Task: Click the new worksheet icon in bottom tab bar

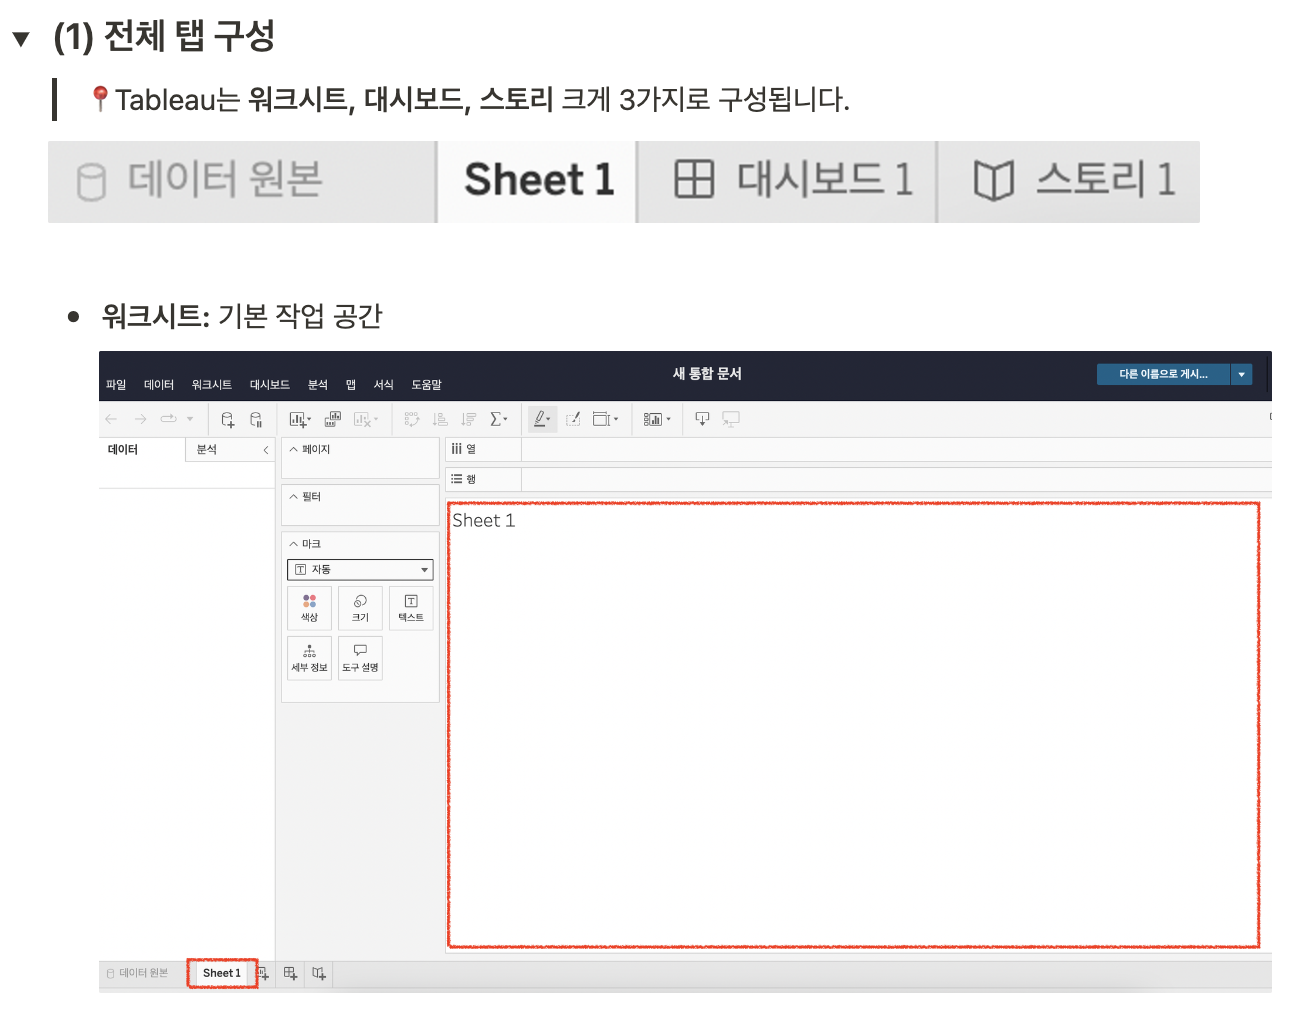Action: [x=263, y=973]
